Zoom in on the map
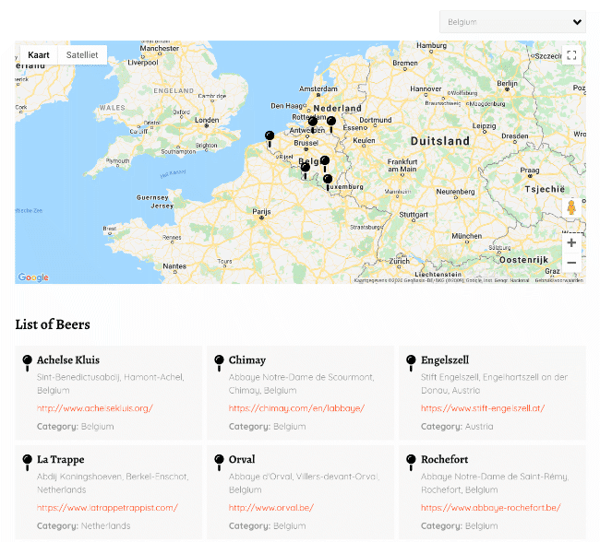 tap(571, 243)
